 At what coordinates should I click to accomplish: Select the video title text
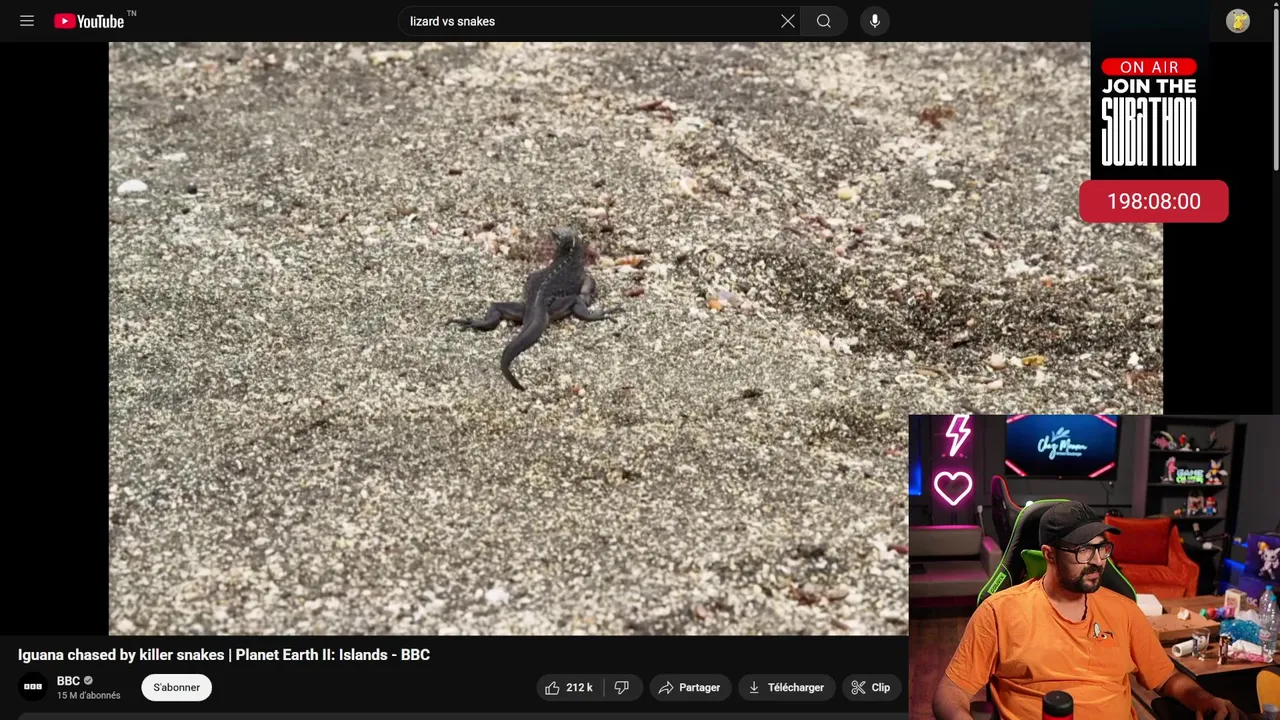pyautogui.click(x=224, y=655)
